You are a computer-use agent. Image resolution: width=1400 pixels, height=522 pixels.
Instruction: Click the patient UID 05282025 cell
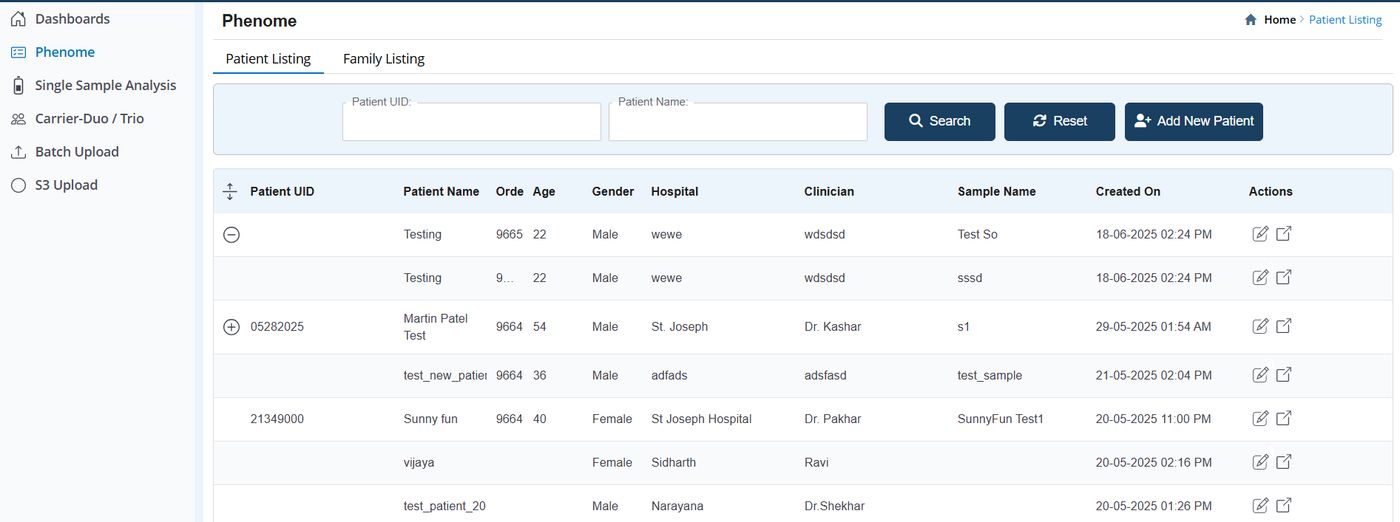click(x=277, y=327)
